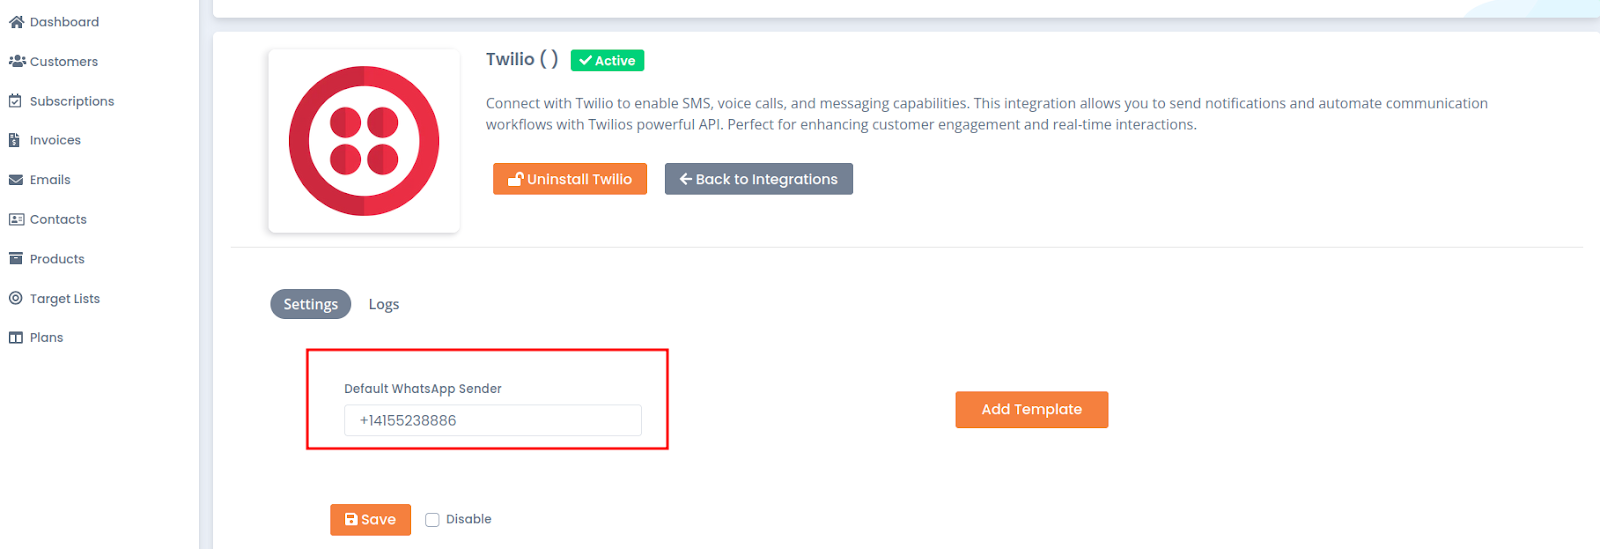The width and height of the screenshot is (1600, 549).
Task: Go Back to Integrations
Action: point(759,179)
